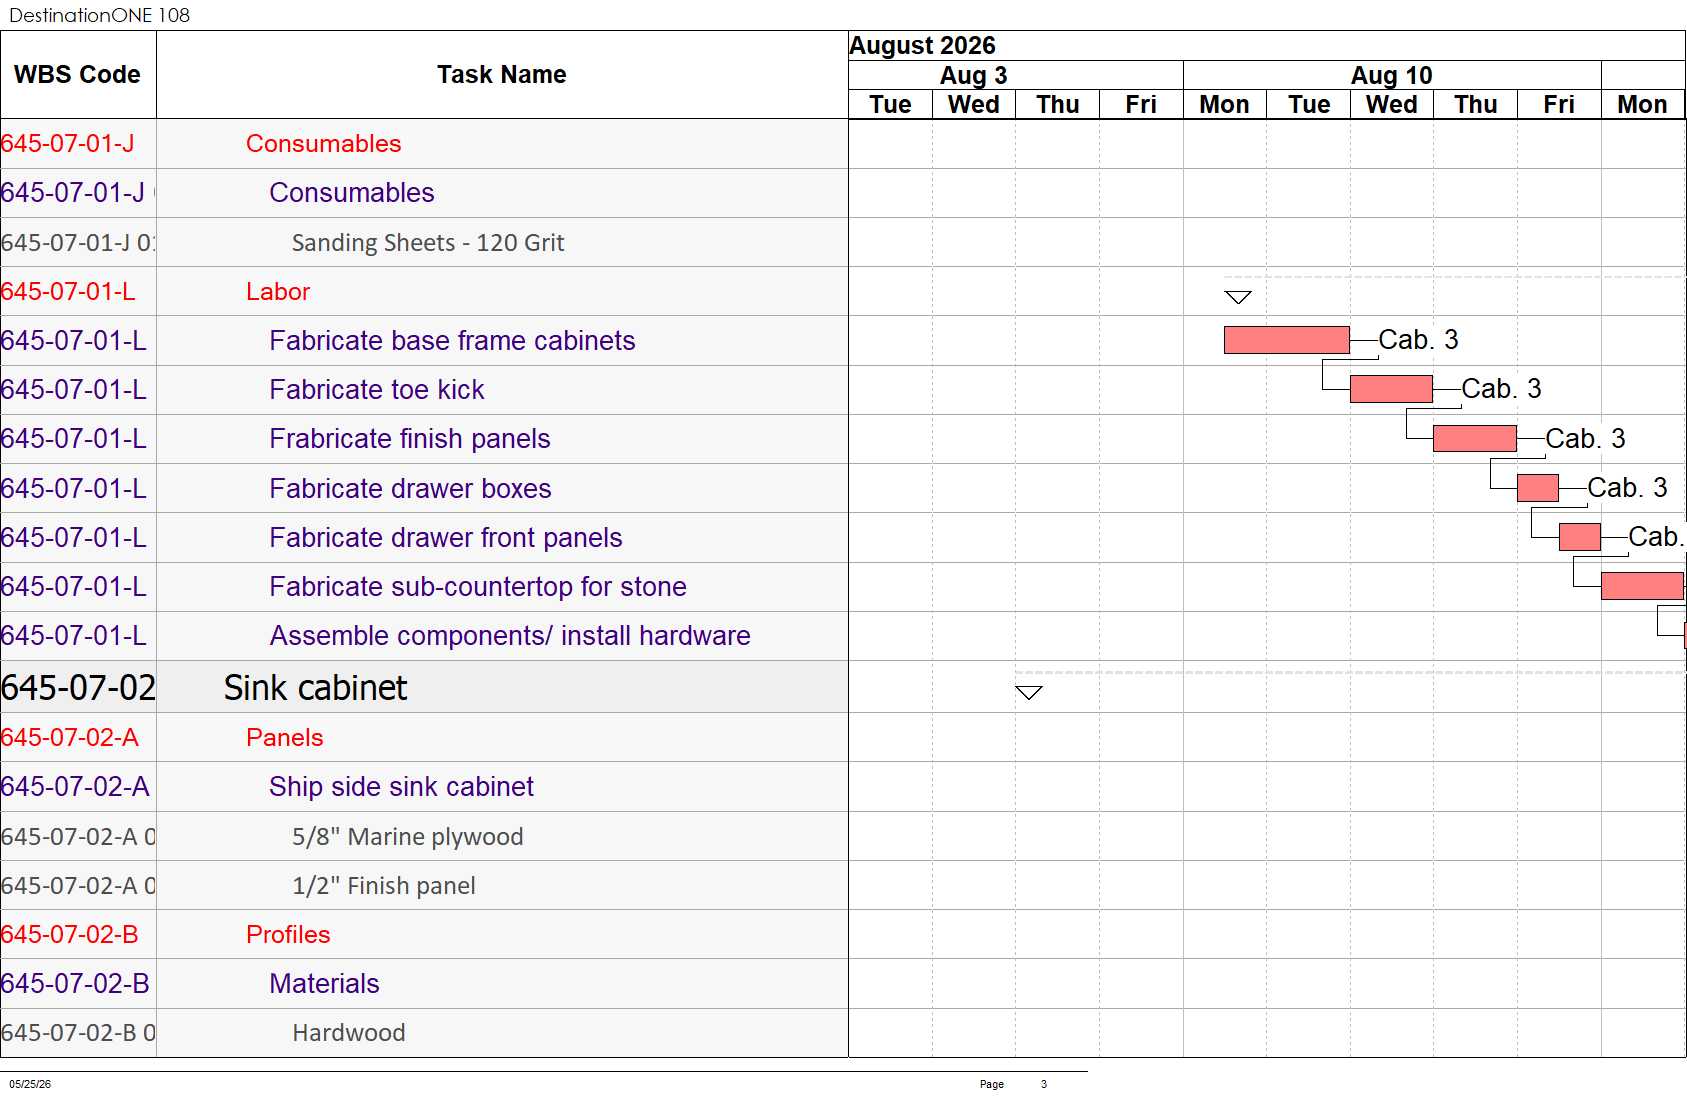Click the WBS Code column header
1687x1097 pixels.
[78, 75]
